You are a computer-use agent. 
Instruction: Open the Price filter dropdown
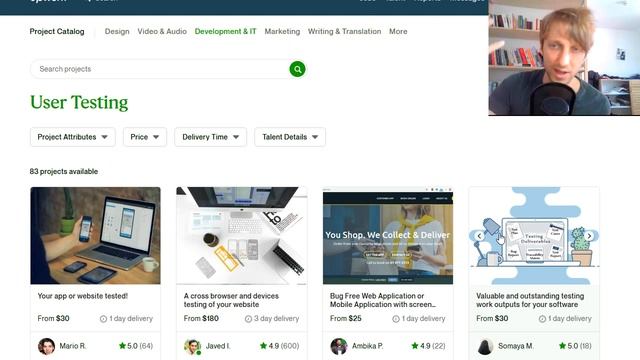coord(145,137)
